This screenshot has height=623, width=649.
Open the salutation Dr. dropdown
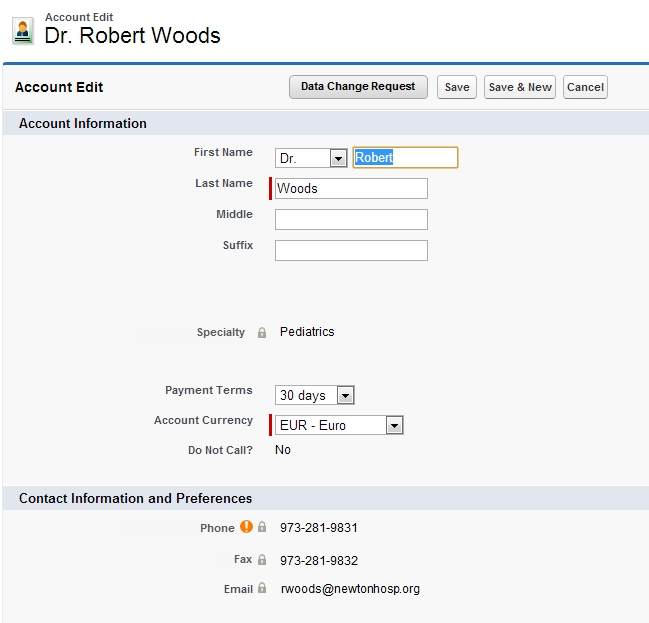[311, 158]
